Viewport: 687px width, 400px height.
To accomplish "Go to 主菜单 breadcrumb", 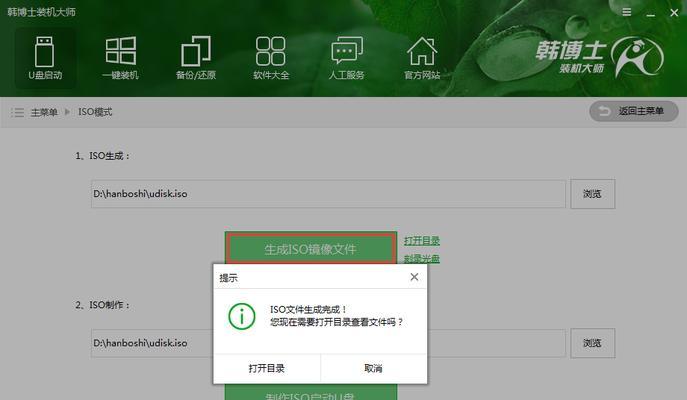I will point(44,112).
